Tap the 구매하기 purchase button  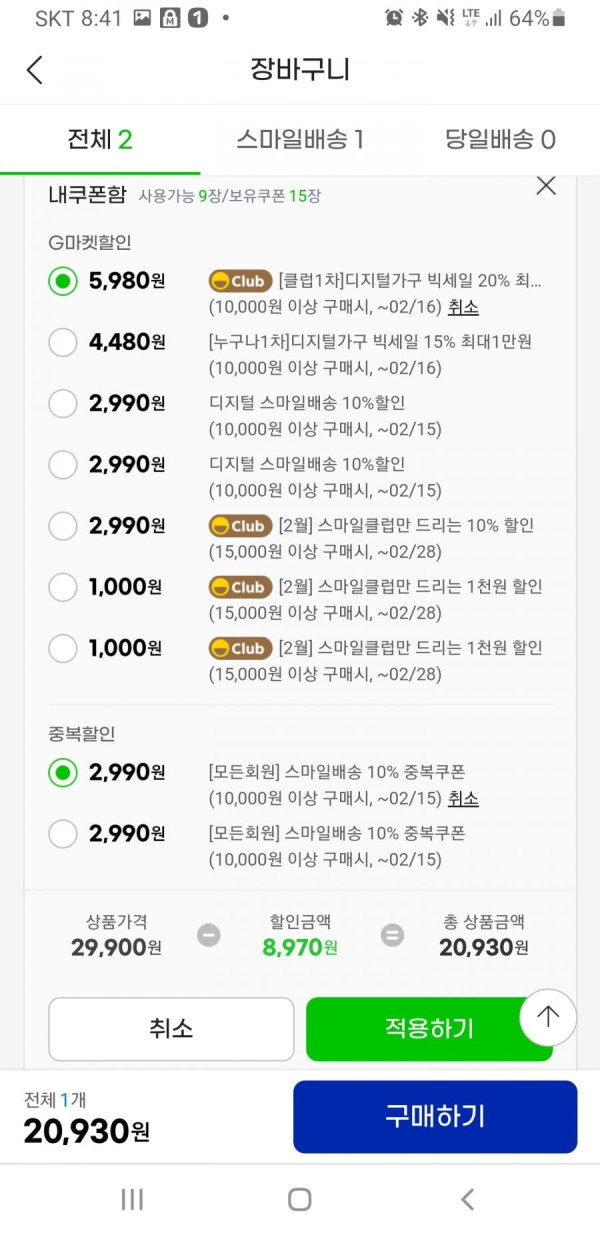pyautogui.click(x=435, y=1117)
